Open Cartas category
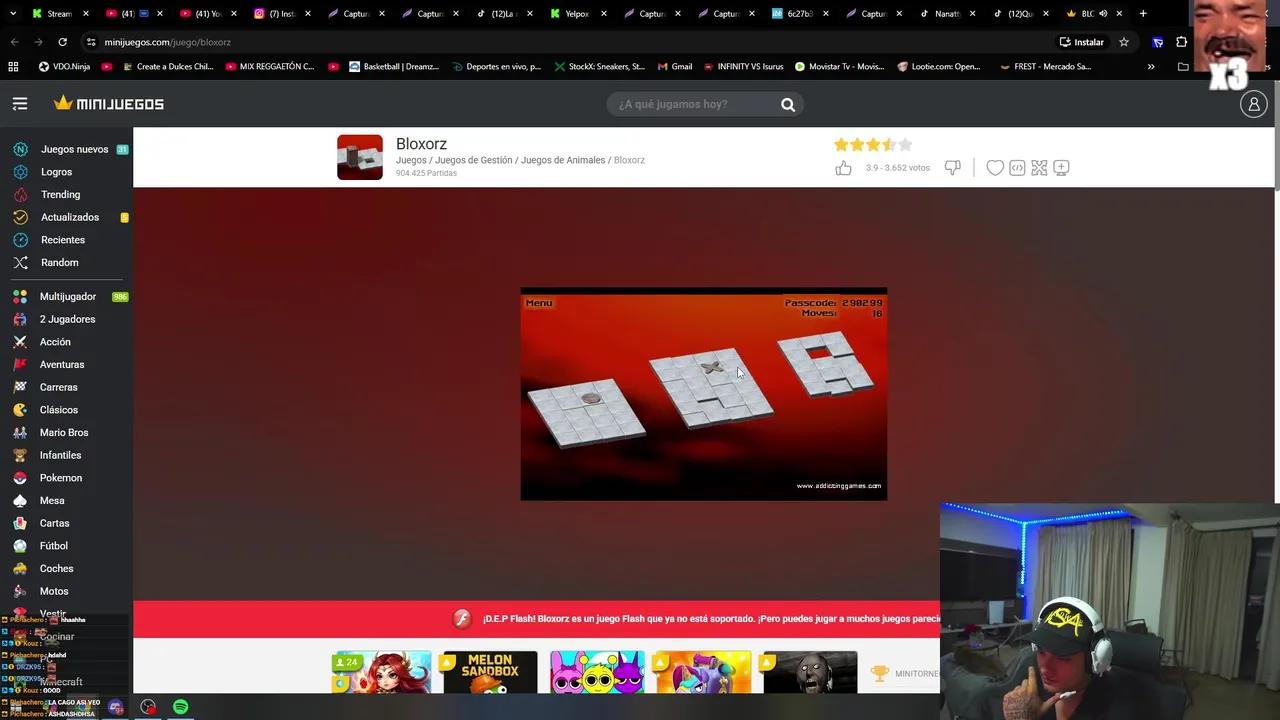This screenshot has height=720, width=1280. 54,523
